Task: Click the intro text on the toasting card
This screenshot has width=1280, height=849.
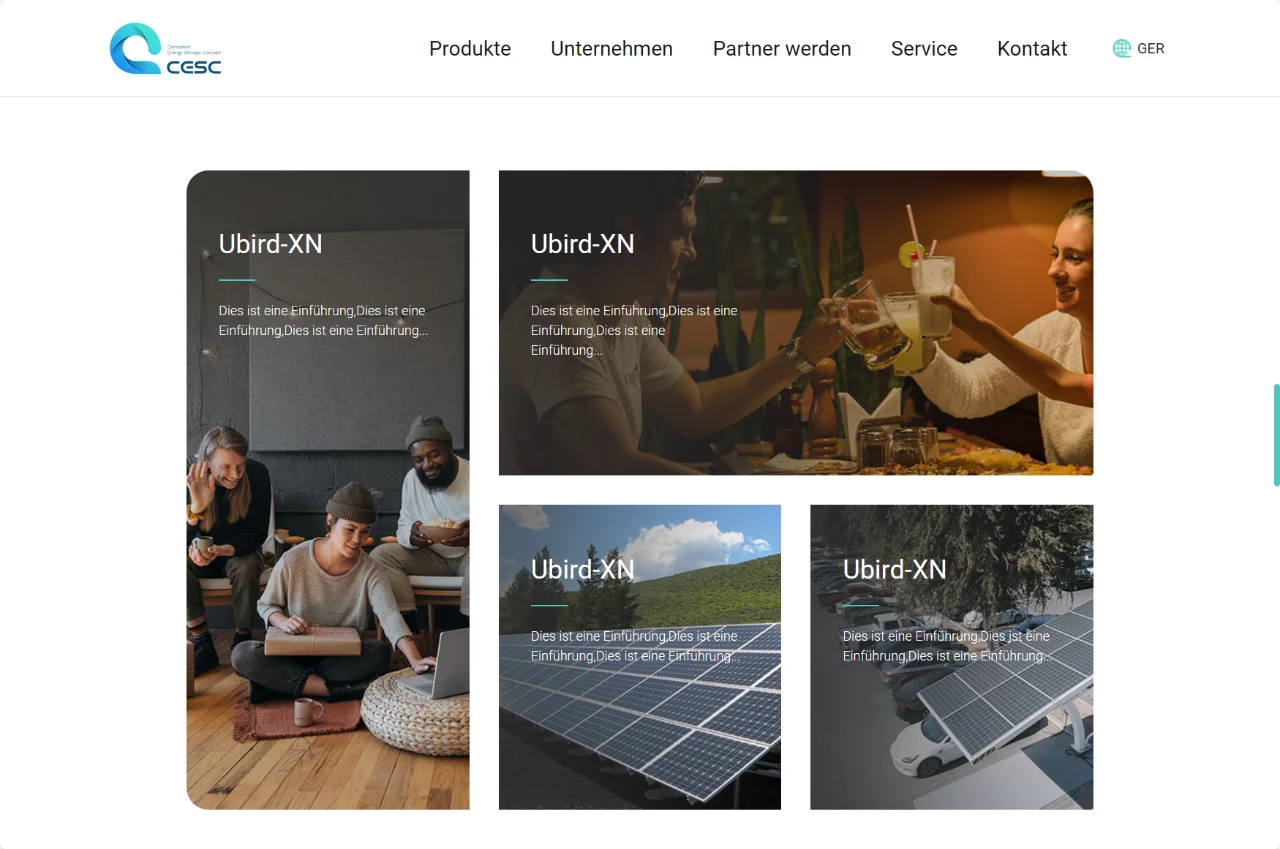Action: pos(634,330)
